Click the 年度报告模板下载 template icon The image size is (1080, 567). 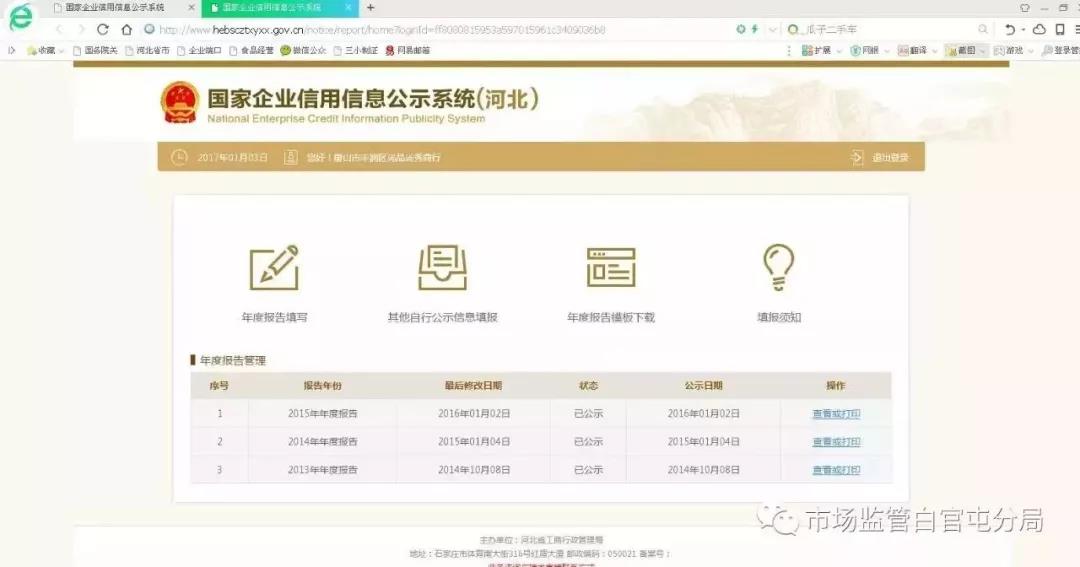(x=611, y=267)
